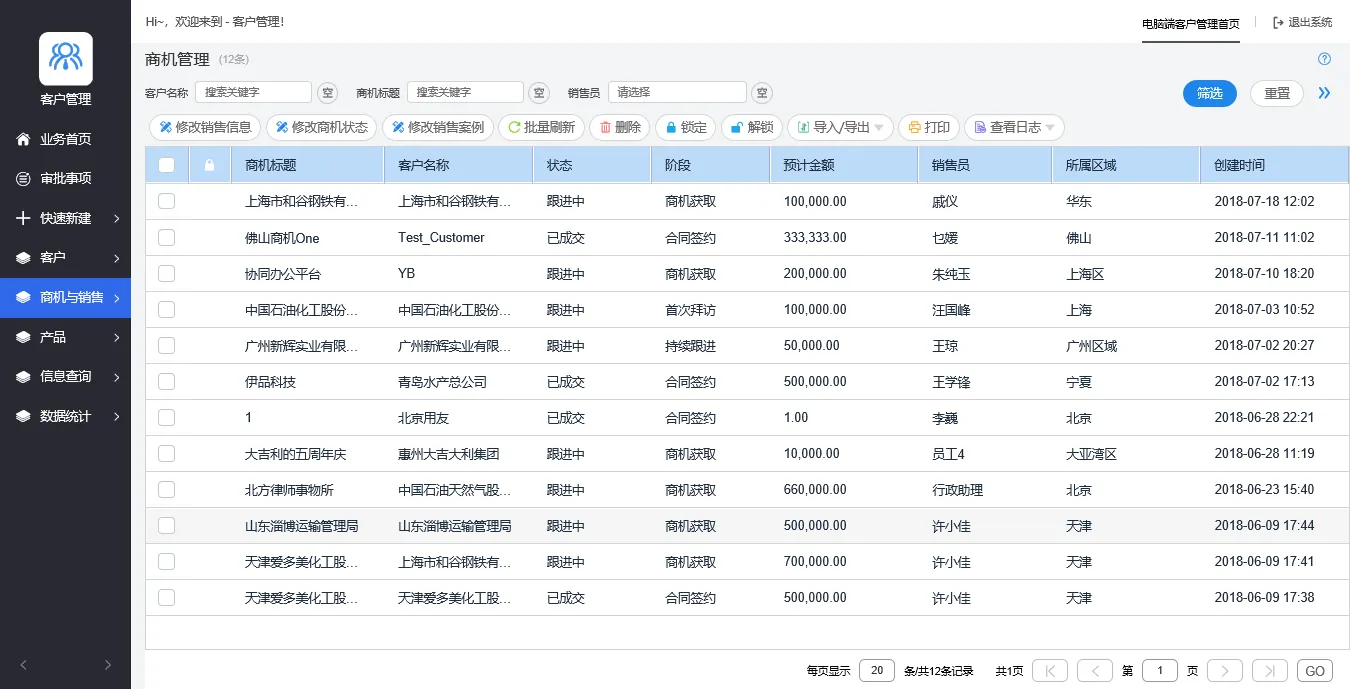This screenshot has width=1350, height=689.
Task: Open the 查看日志 dropdown
Action: click(x=1014, y=127)
